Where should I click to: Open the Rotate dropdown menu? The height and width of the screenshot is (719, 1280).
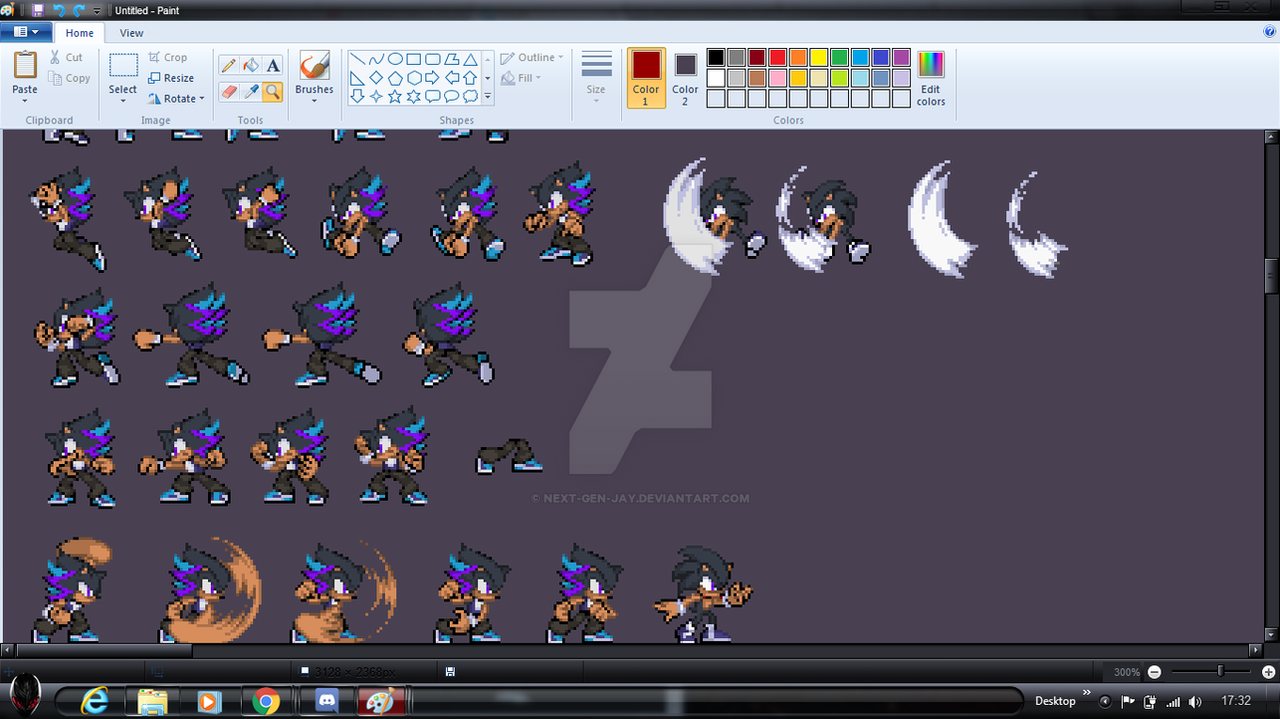click(x=176, y=99)
